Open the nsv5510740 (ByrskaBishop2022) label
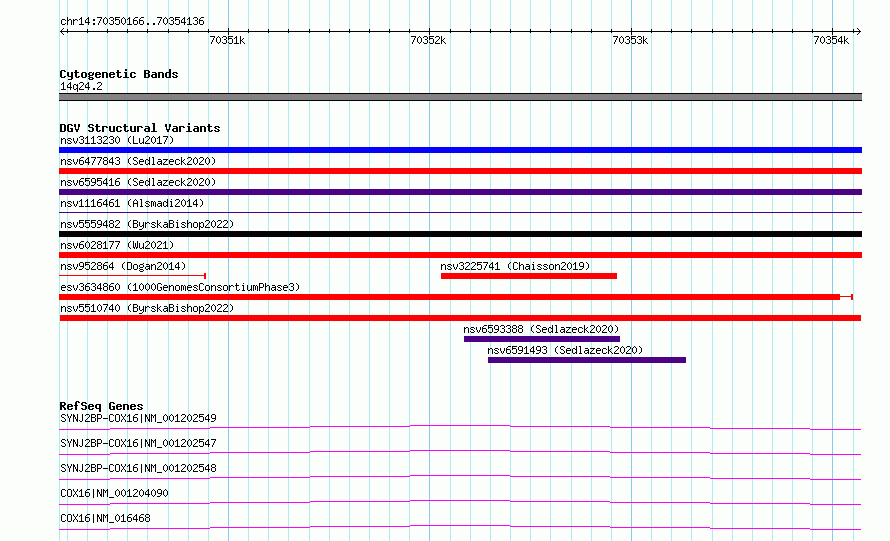890x541 pixels. click(x=147, y=308)
